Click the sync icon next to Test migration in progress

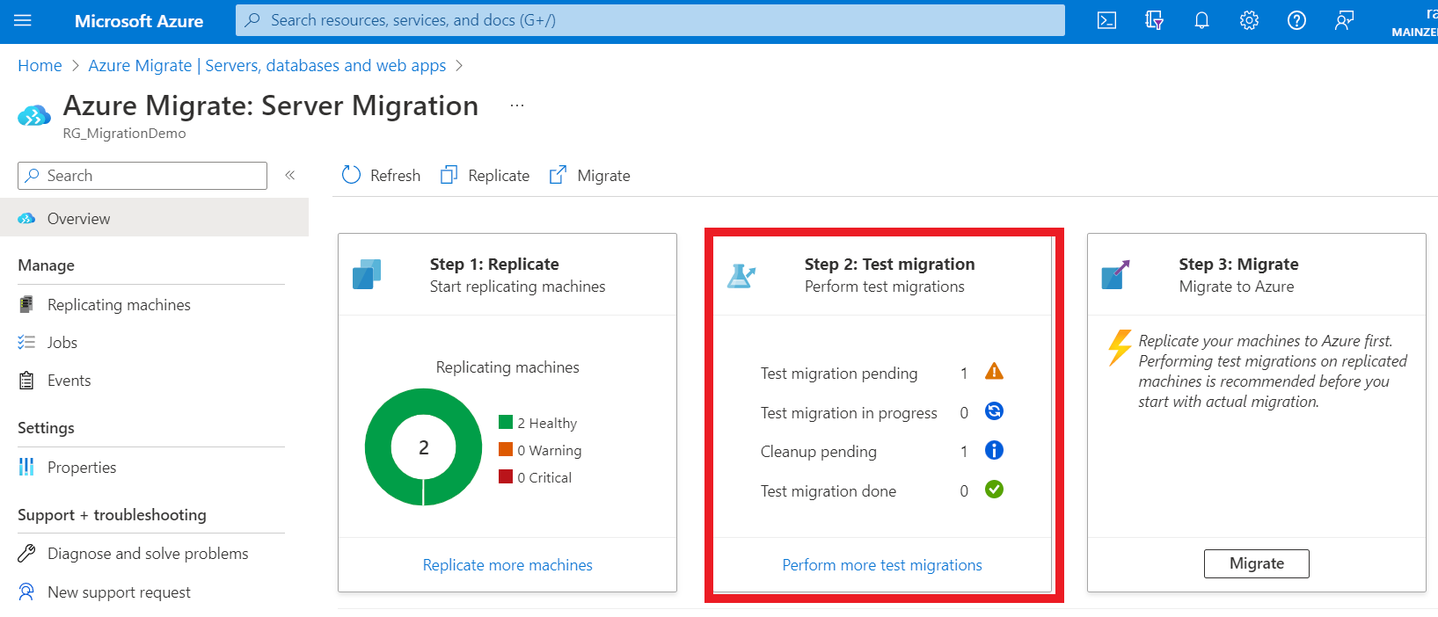pos(994,411)
